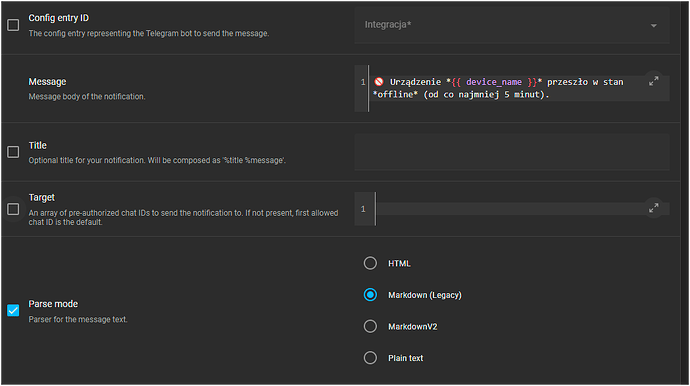
Task: Click the Message field label
Action: (48, 82)
